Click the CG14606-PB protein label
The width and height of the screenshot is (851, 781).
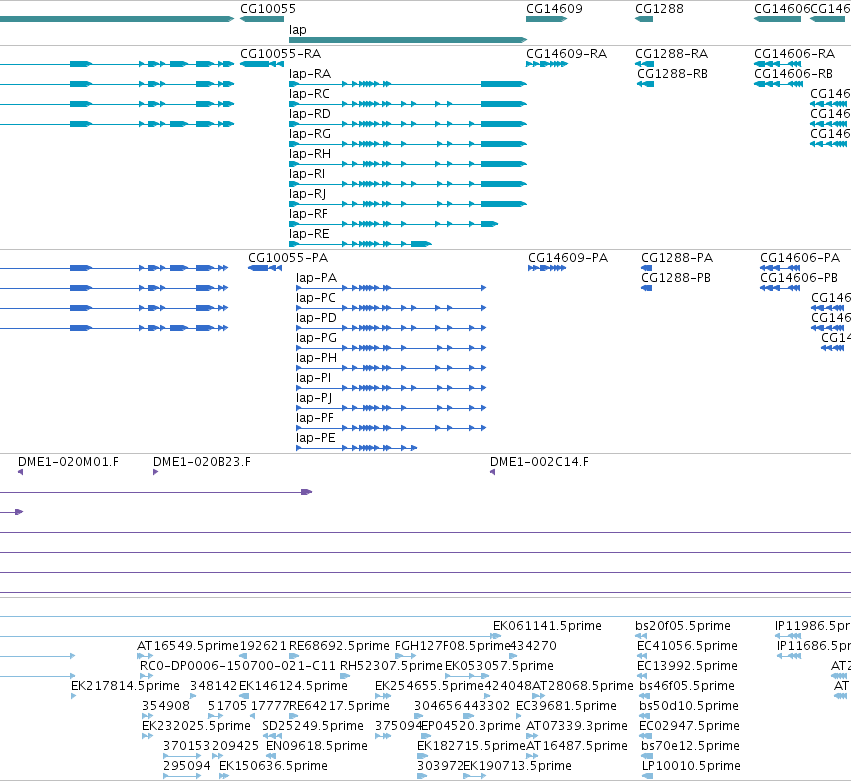pyautogui.click(x=799, y=278)
